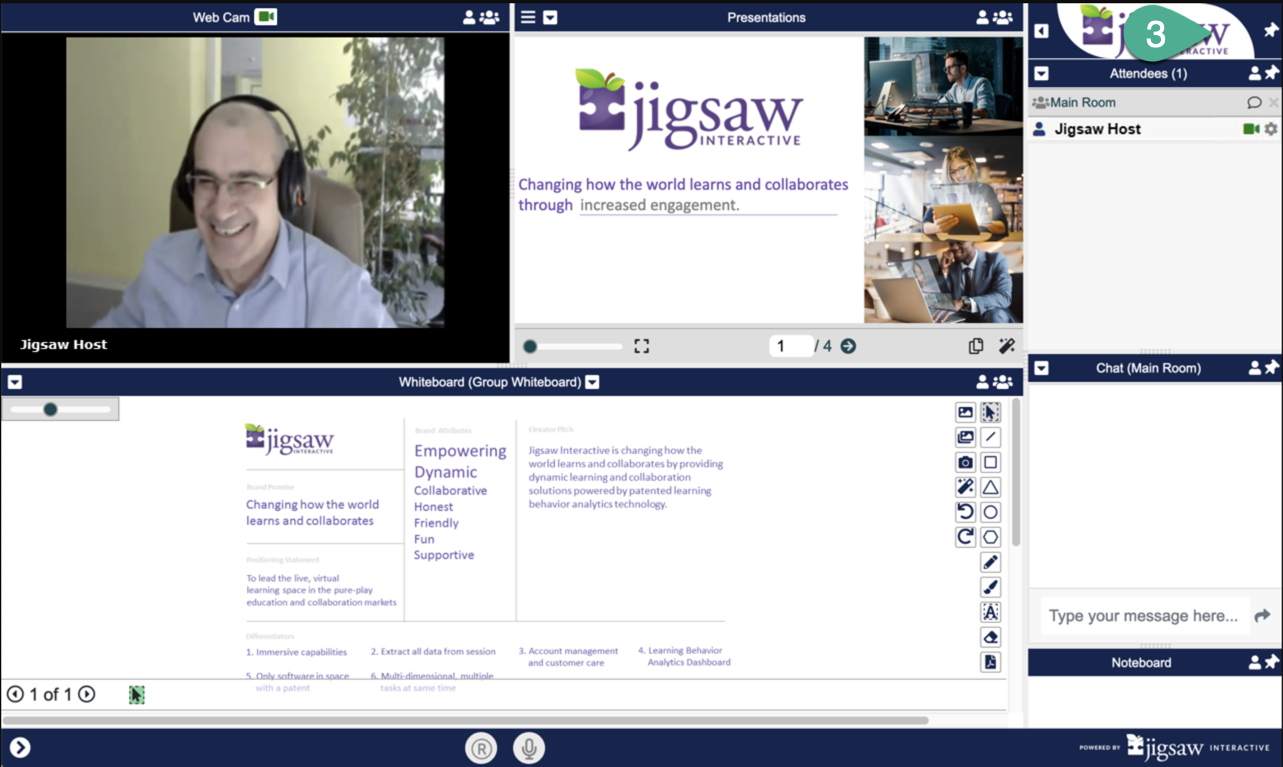
Task: Click the camera snapshot icon on whiteboard
Action: [965, 462]
